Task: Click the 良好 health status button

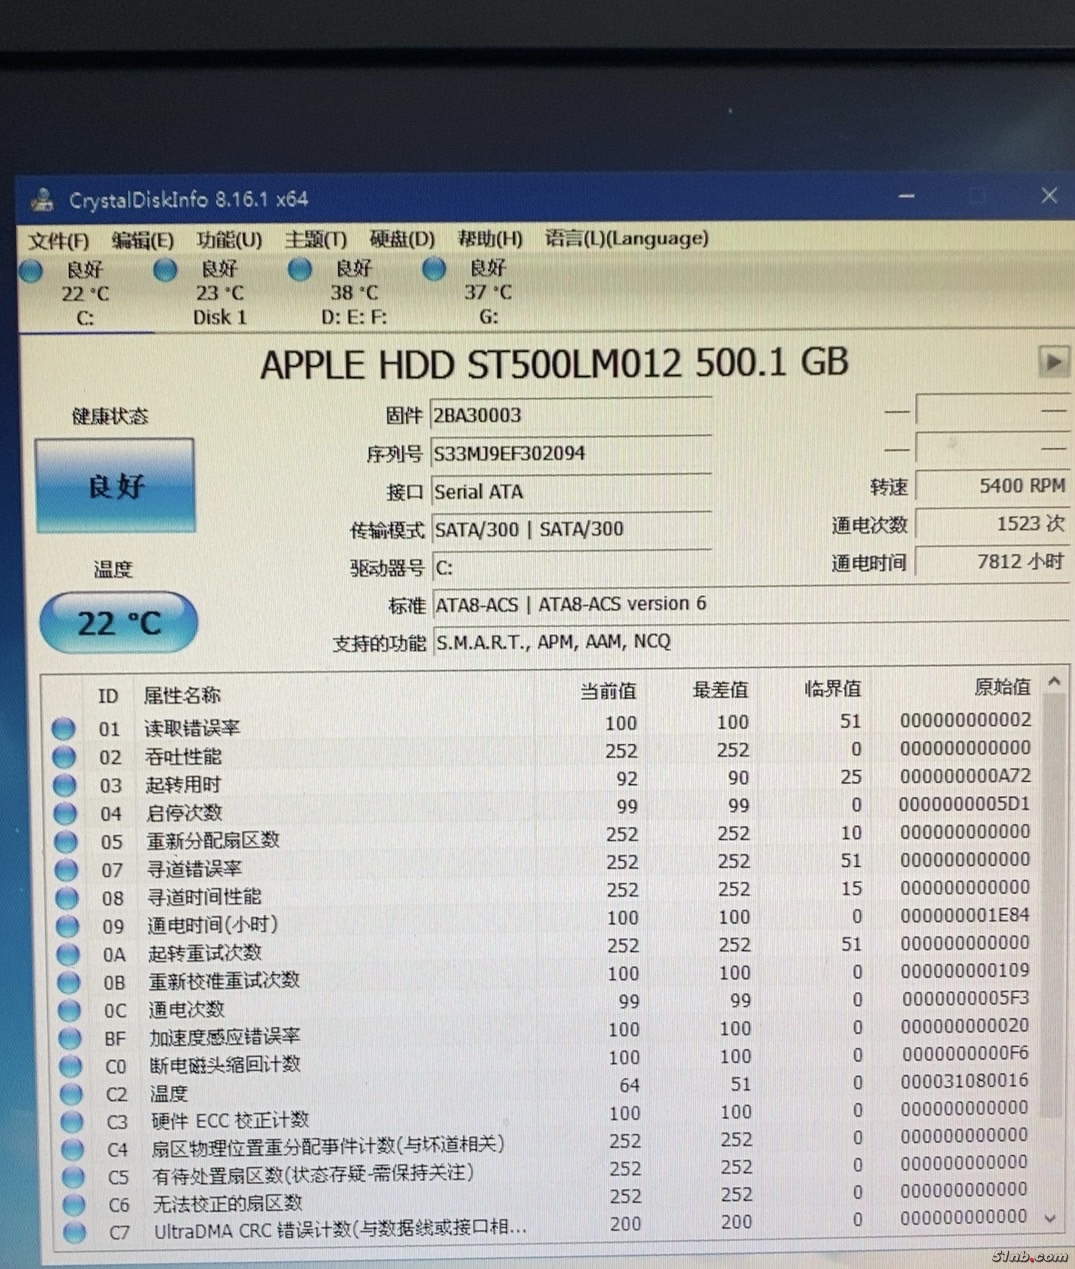Action: point(115,486)
